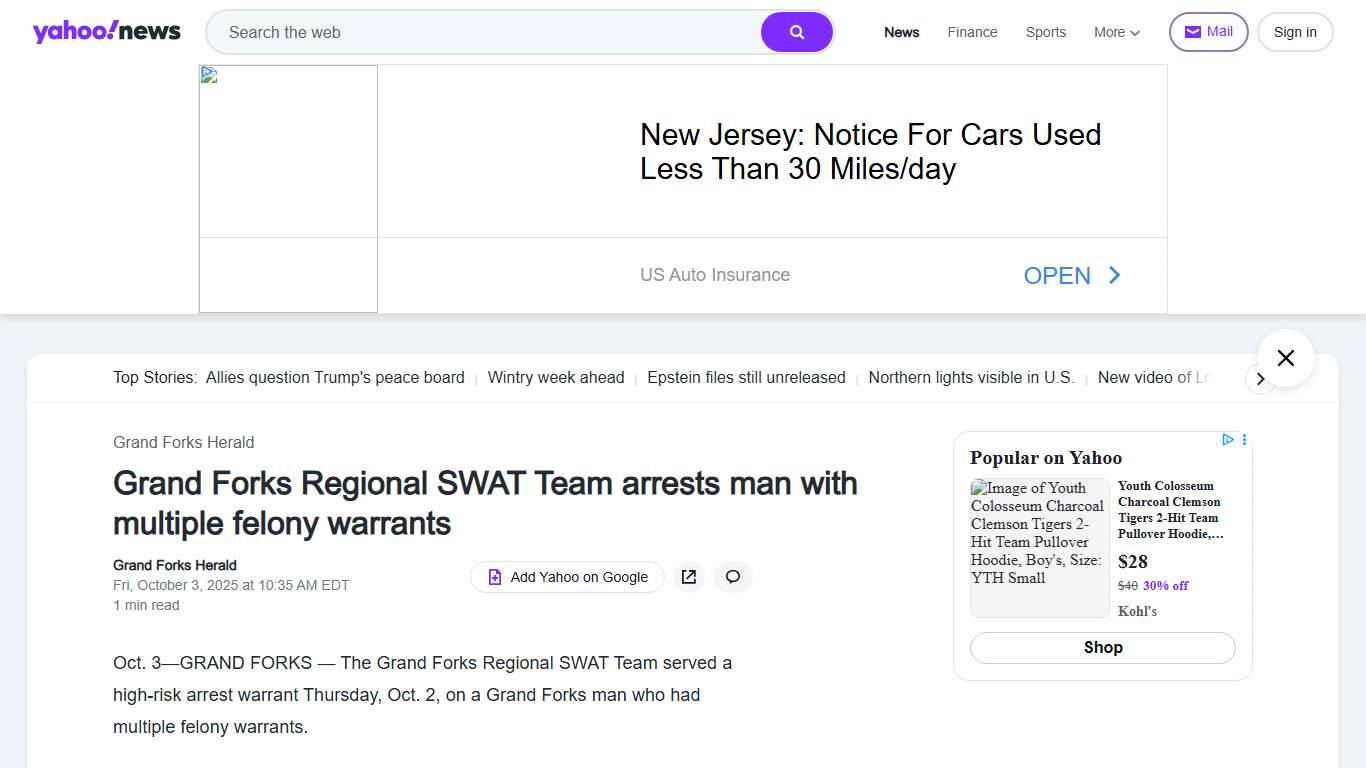Click the AdChoices icon in the sidebar ad
The width and height of the screenshot is (1366, 768).
[1228, 440]
